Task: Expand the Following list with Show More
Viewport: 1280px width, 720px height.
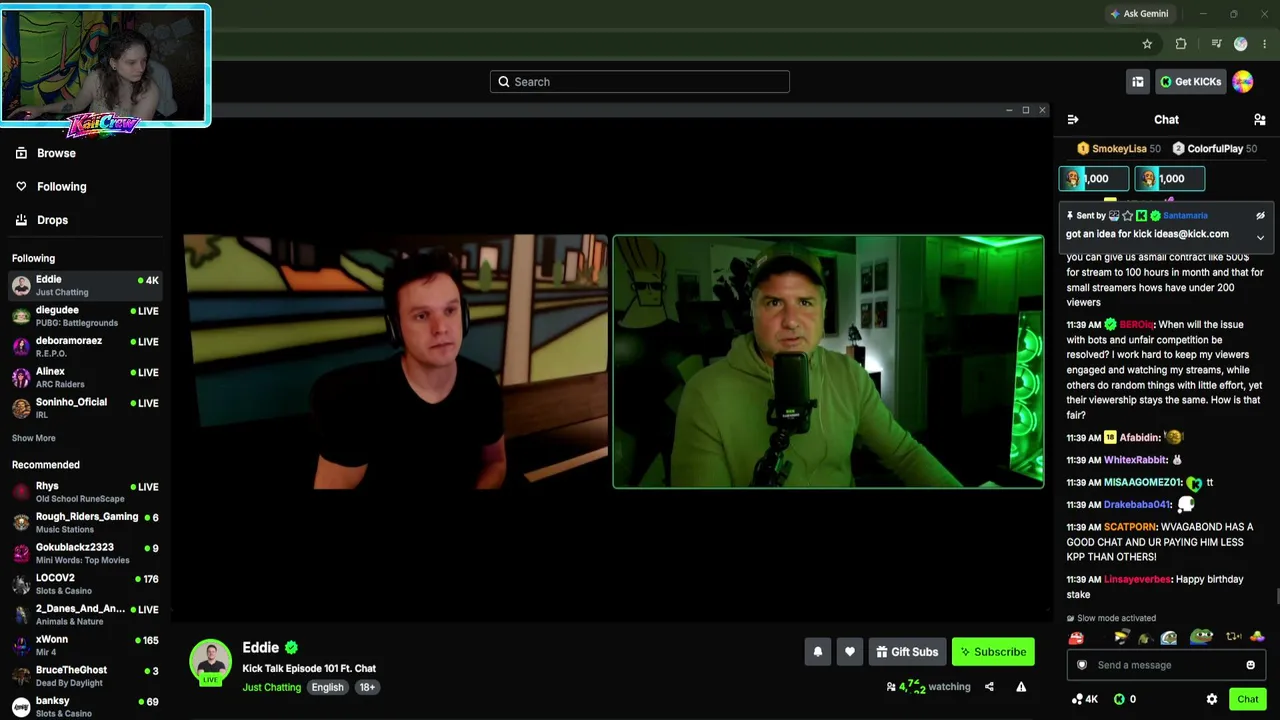Action: click(x=34, y=438)
